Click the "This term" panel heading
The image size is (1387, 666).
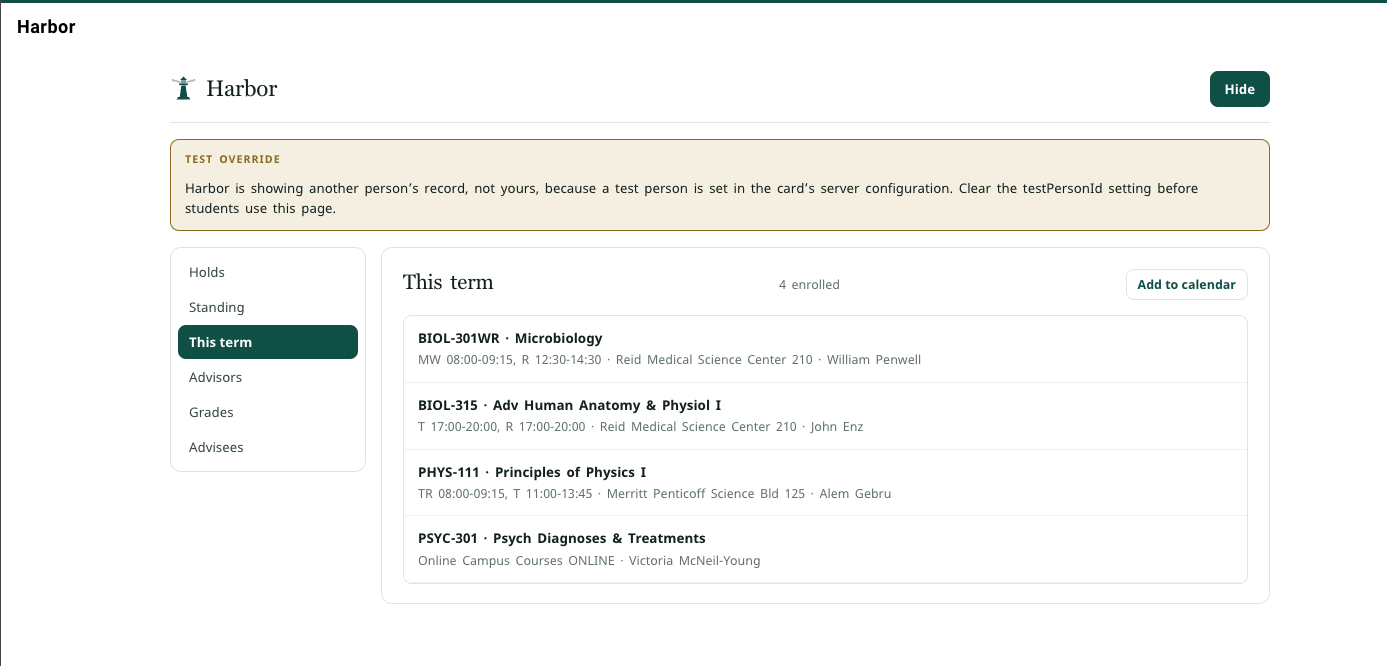tap(448, 282)
